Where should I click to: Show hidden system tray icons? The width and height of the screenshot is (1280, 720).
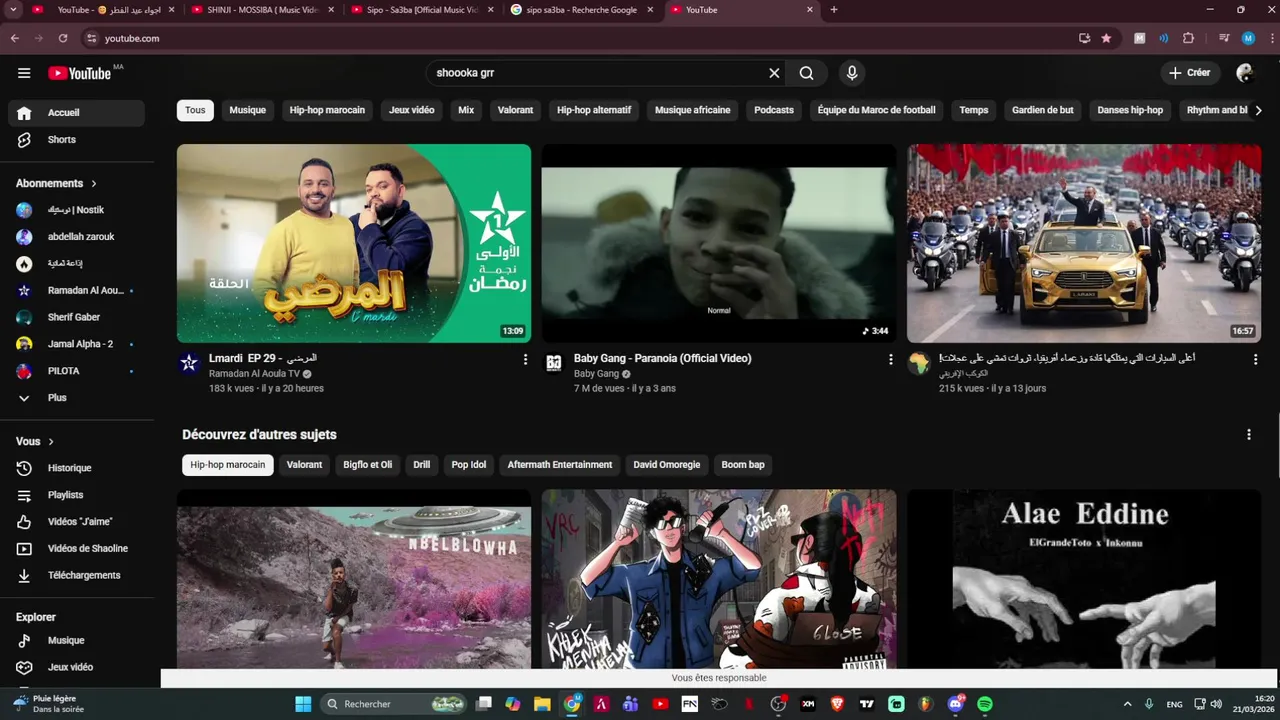click(x=1127, y=704)
